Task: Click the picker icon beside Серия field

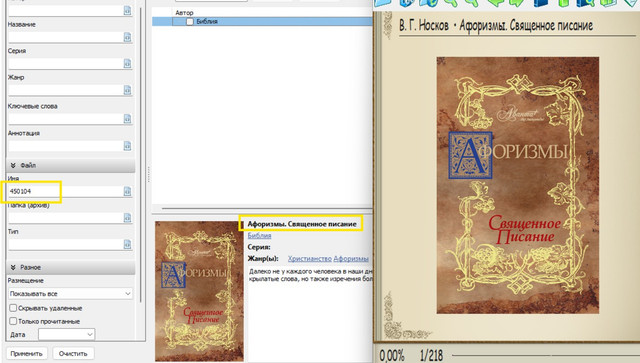Action: click(x=127, y=63)
